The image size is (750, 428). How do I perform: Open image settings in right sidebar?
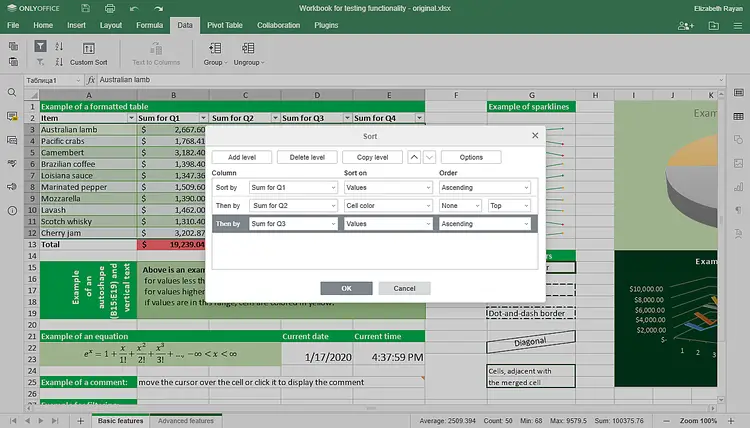click(739, 164)
